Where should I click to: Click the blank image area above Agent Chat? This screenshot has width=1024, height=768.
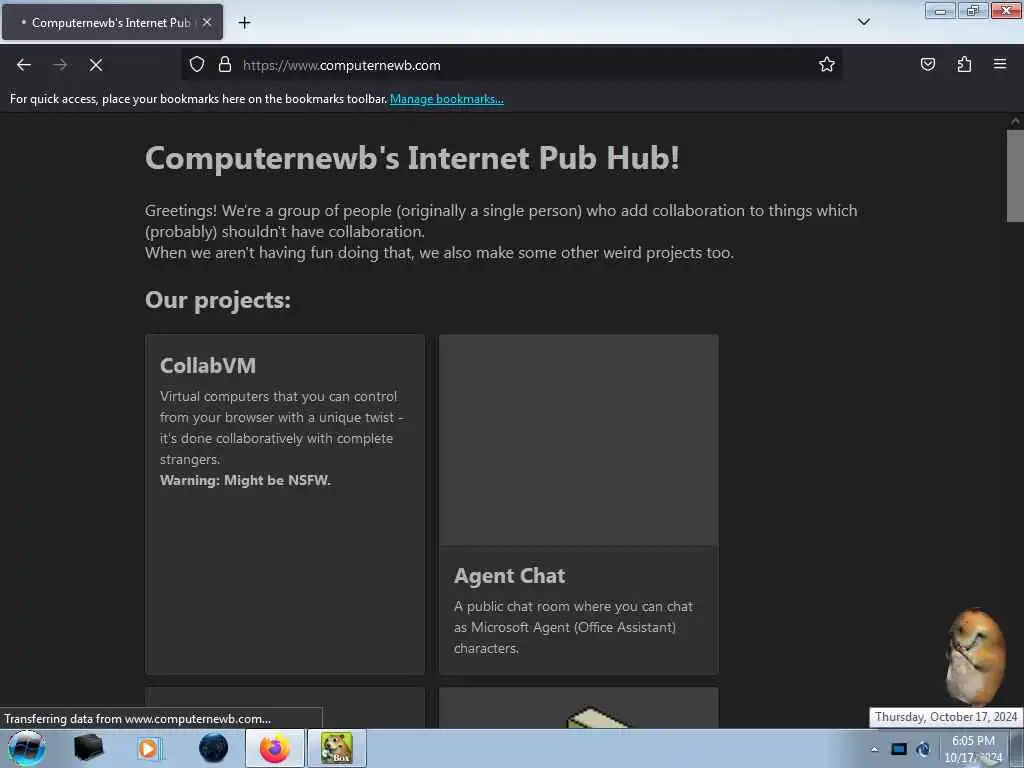pos(579,440)
